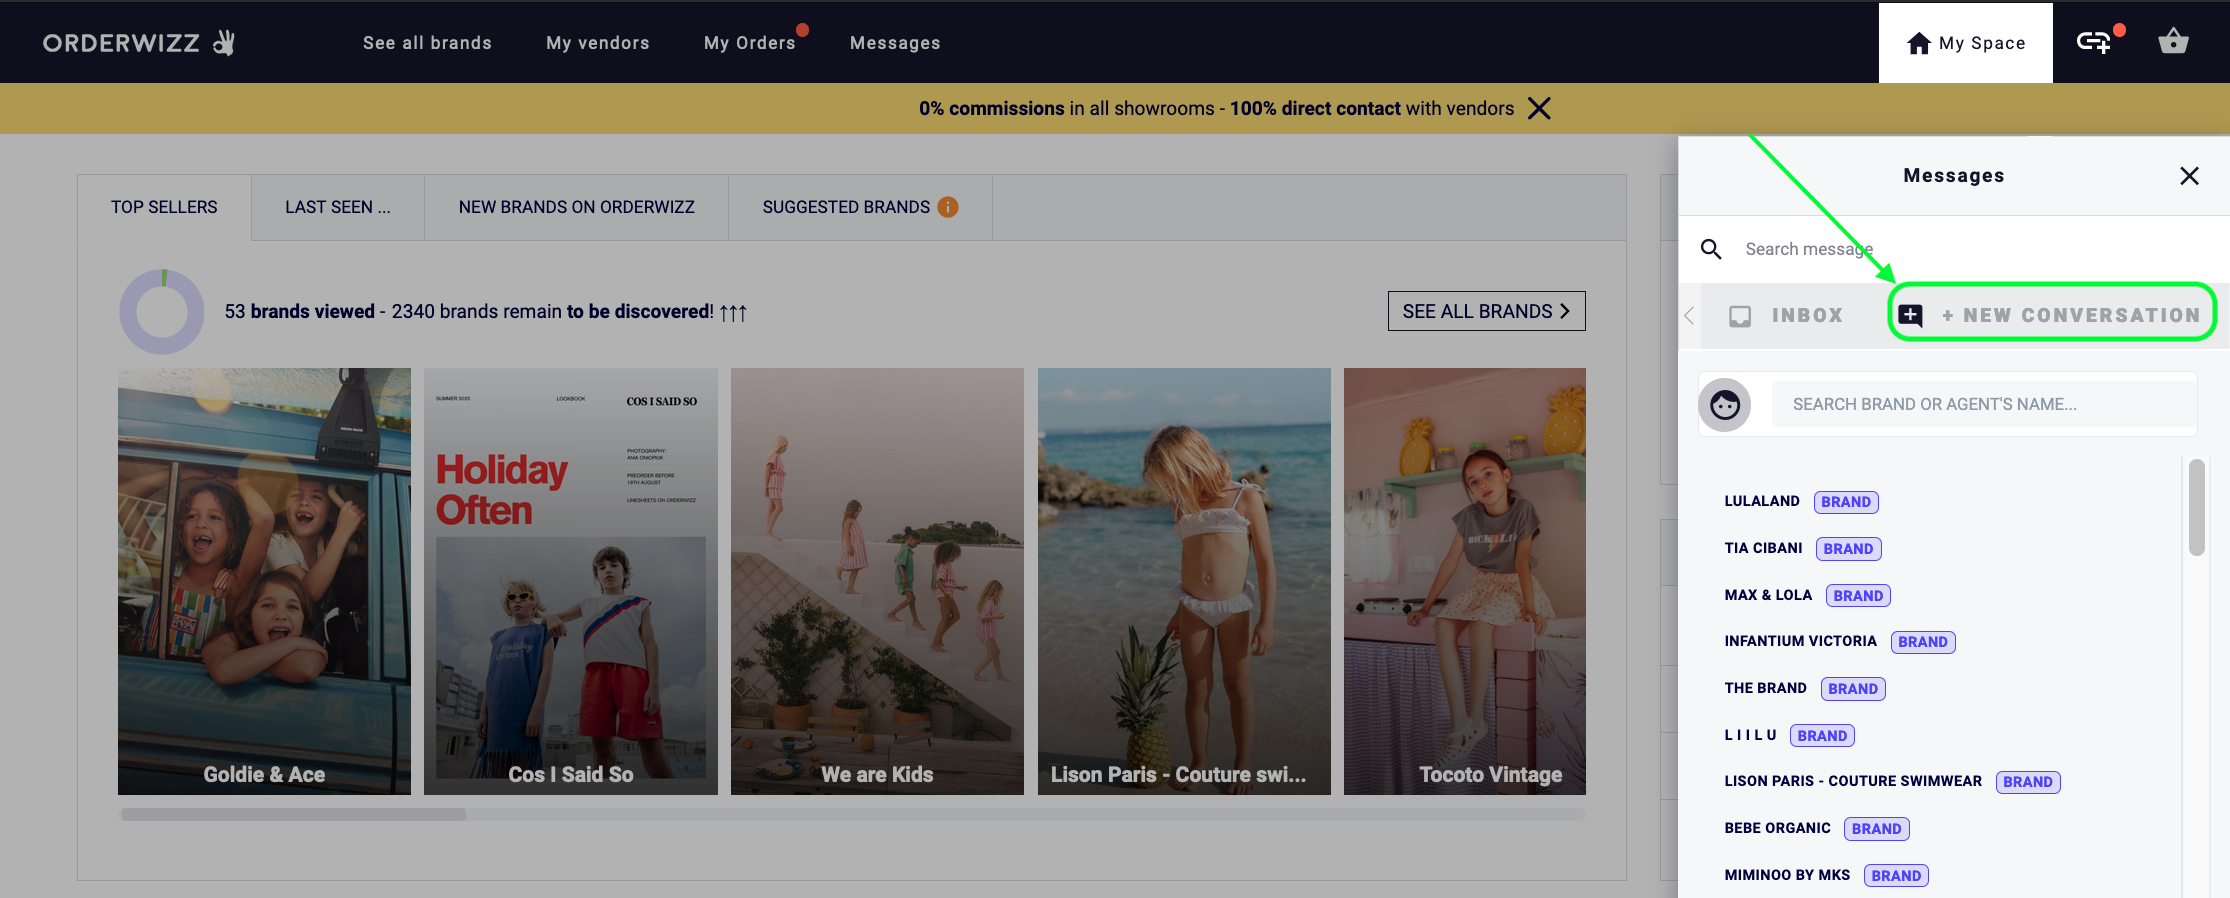Open the We are Kids brand card
This screenshot has width=2230, height=898.
pos(877,581)
